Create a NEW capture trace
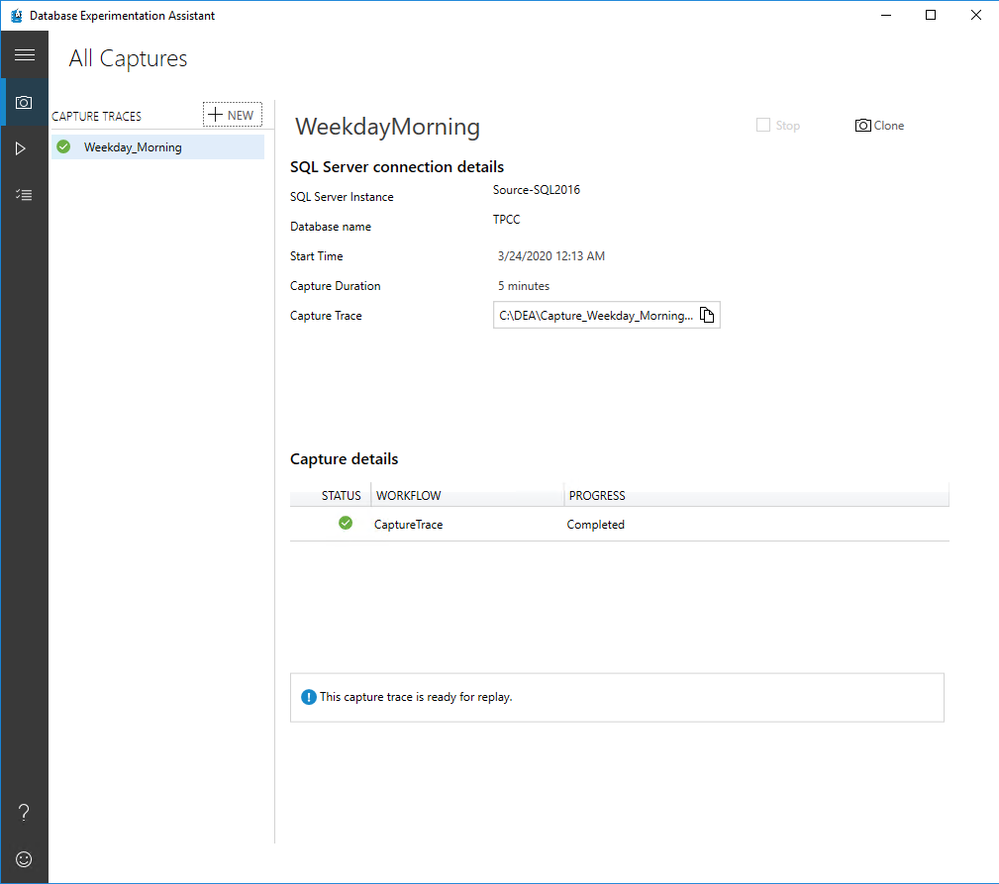 [x=233, y=115]
